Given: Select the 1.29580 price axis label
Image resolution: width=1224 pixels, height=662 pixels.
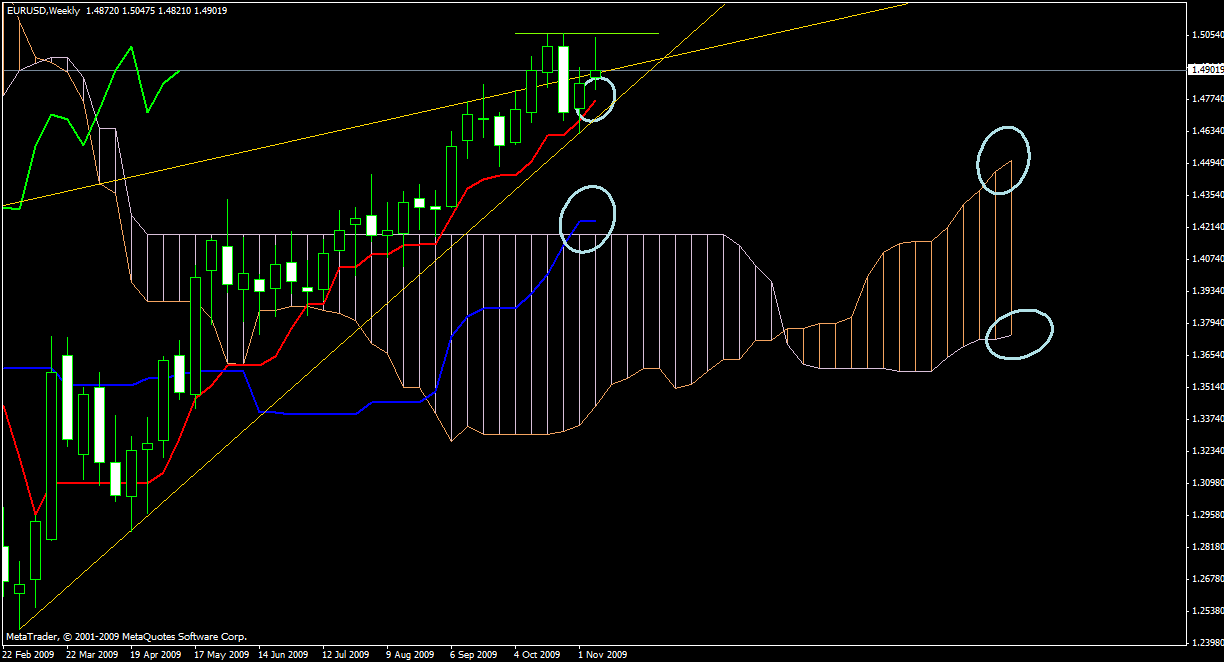Looking at the screenshot, I should click(1208, 515).
